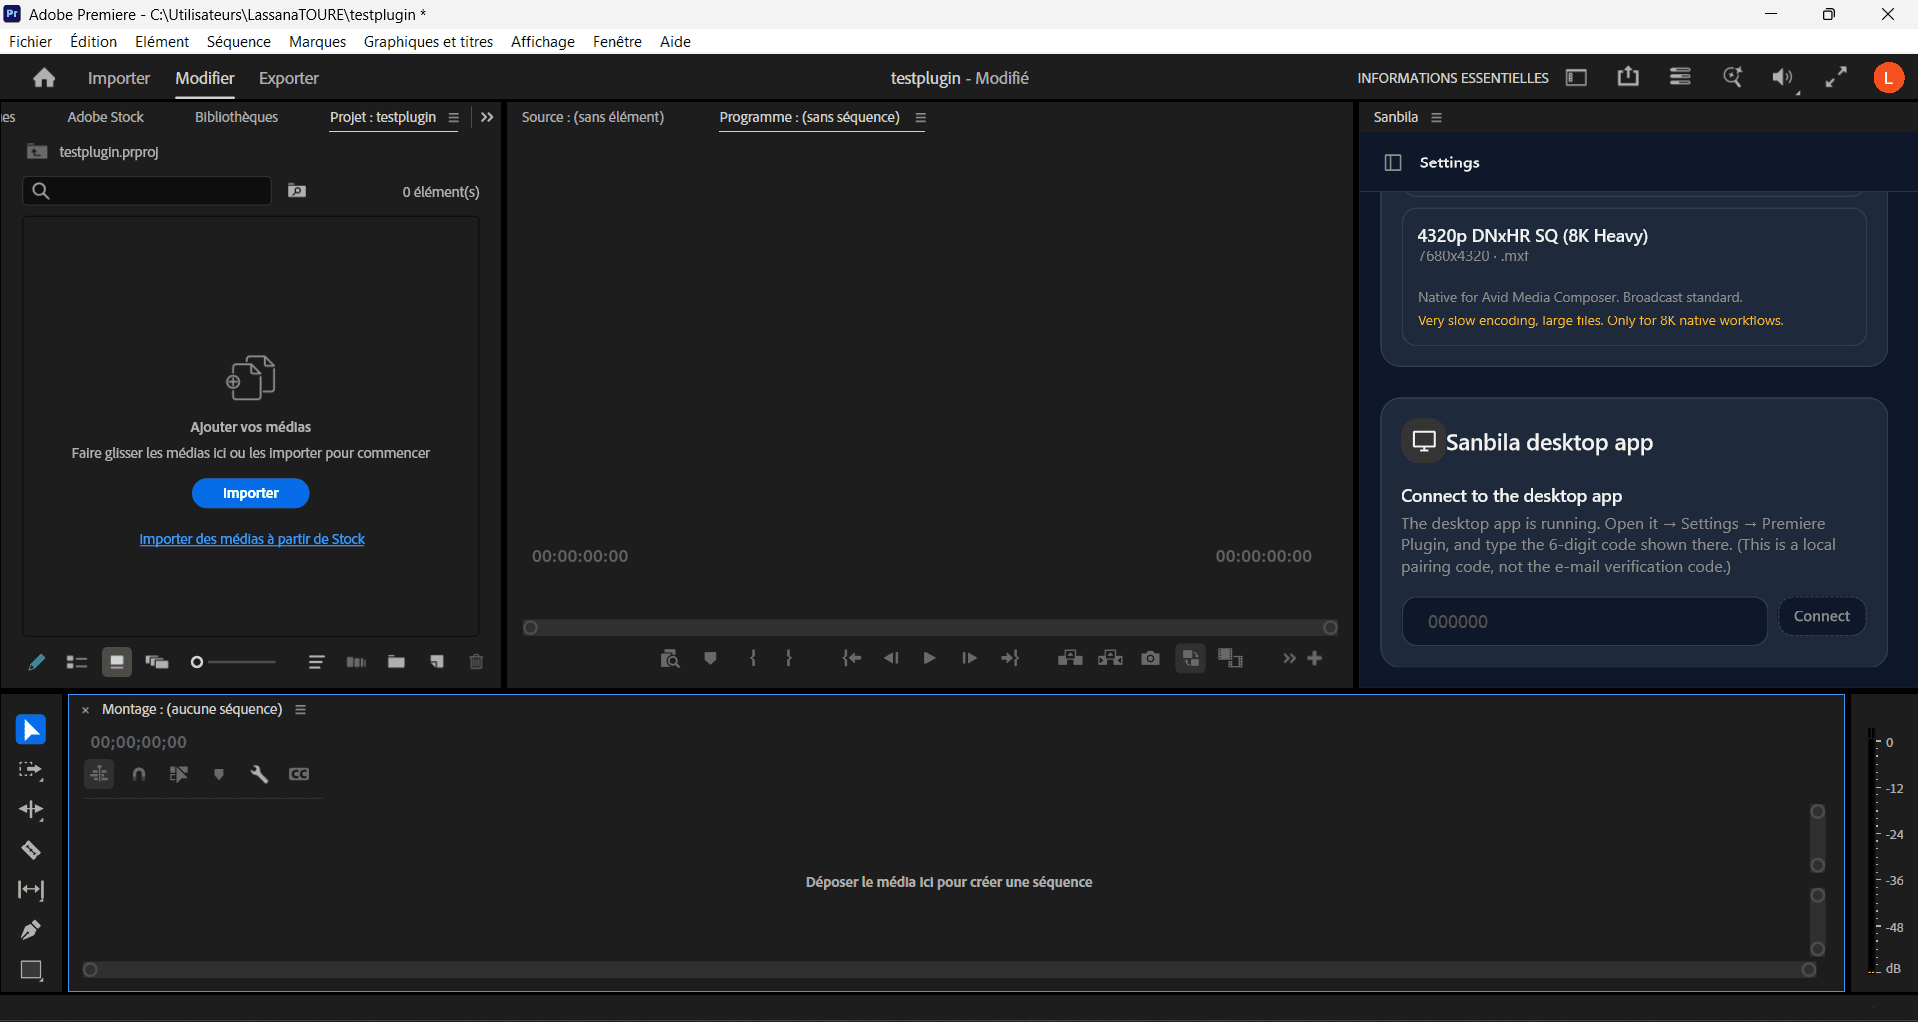Image resolution: width=1918 pixels, height=1022 pixels.
Task: Toggle insert sequences as nests
Action: click(x=99, y=774)
